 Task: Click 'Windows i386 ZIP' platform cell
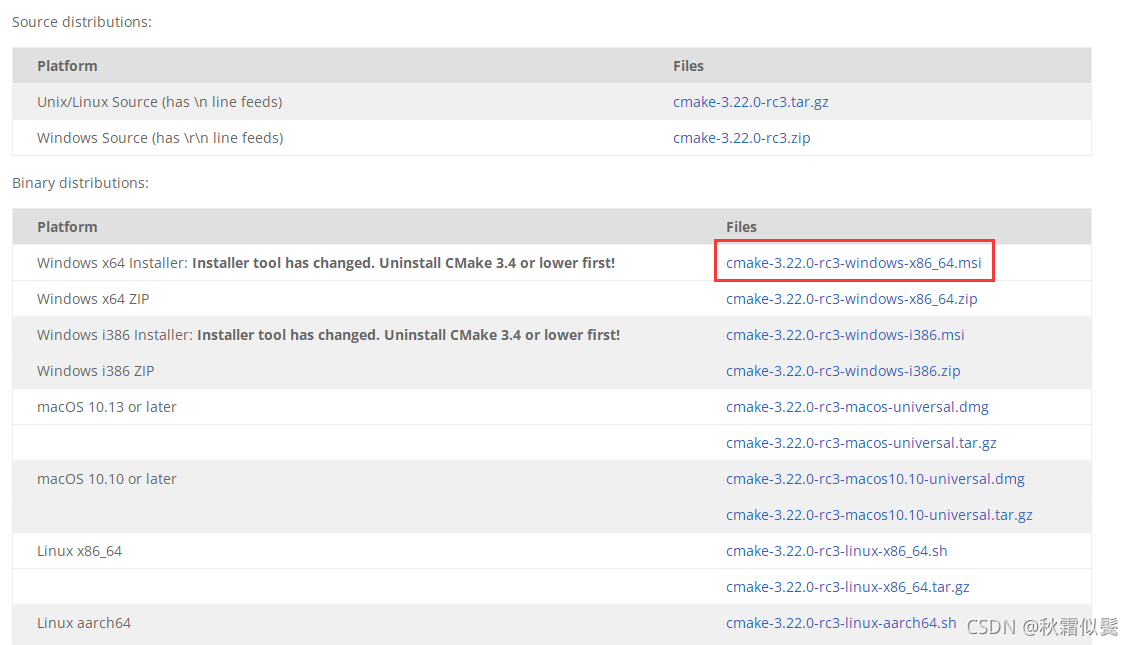click(x=95, y=371)
